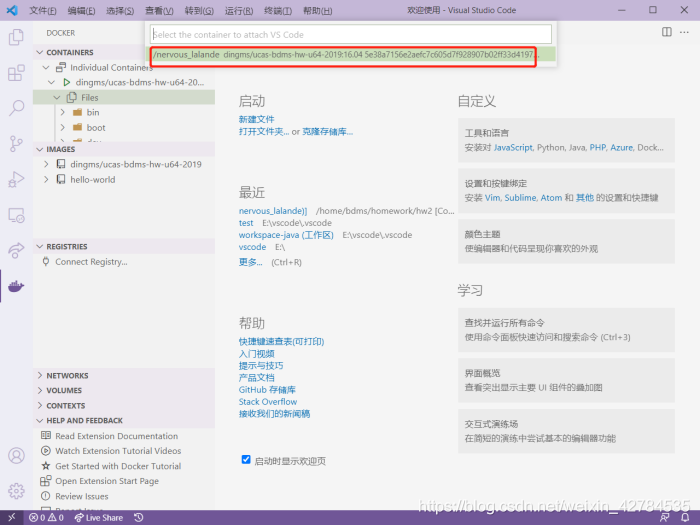Open Run and Debug view icon
This screenshot has width=700, height=525.
coord(16,179)
